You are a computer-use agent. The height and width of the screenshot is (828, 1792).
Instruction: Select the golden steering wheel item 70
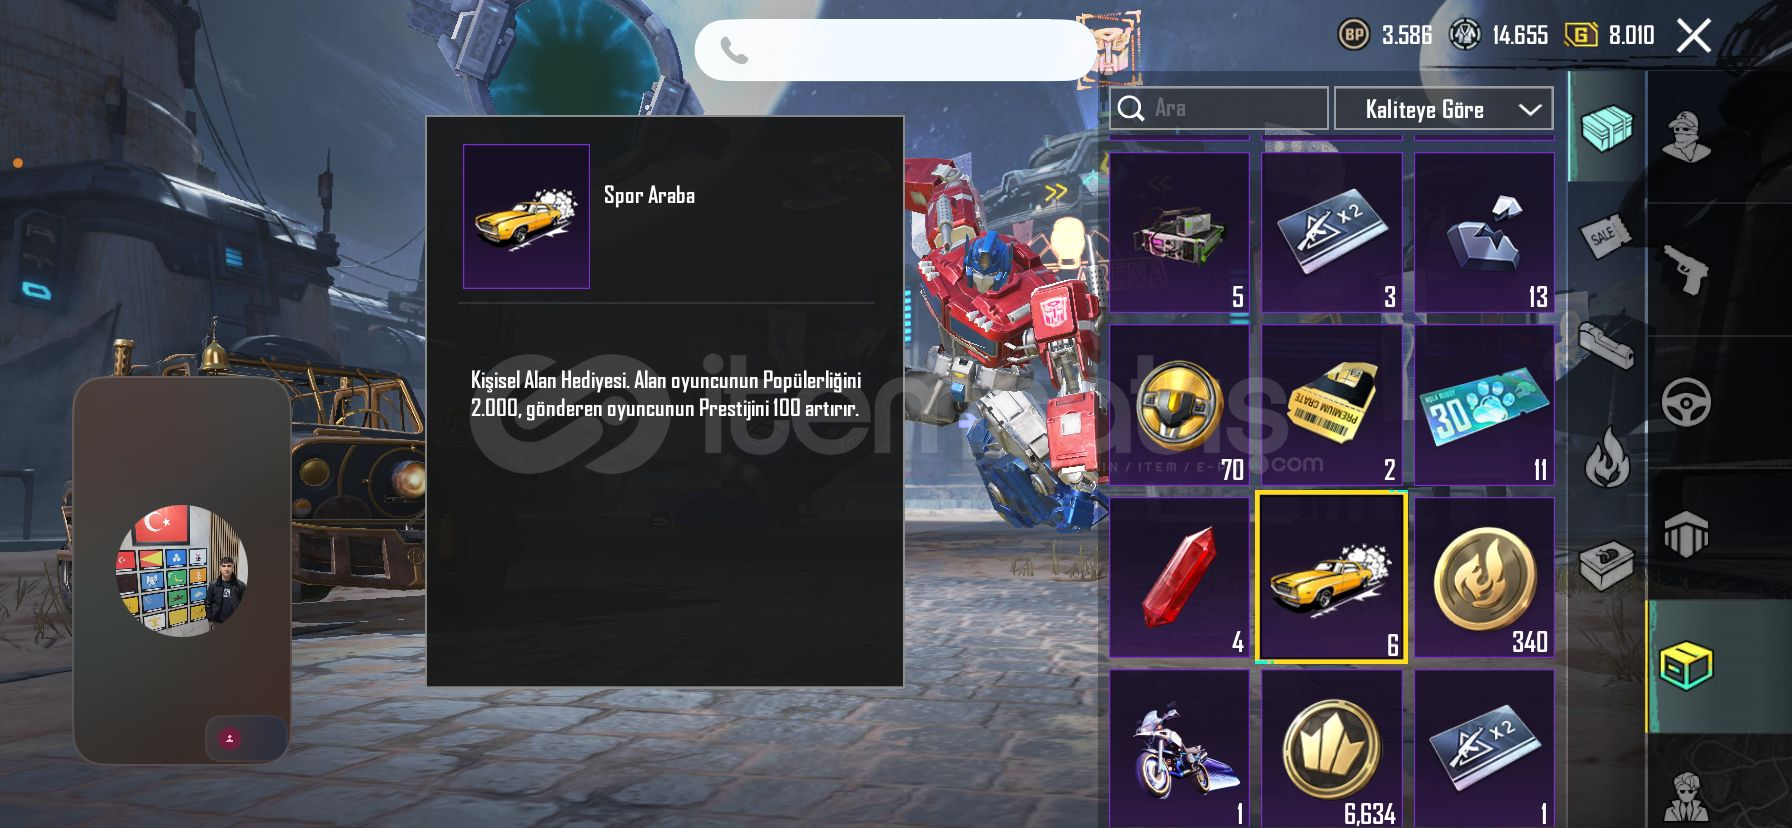click(x=1179, y=405)
